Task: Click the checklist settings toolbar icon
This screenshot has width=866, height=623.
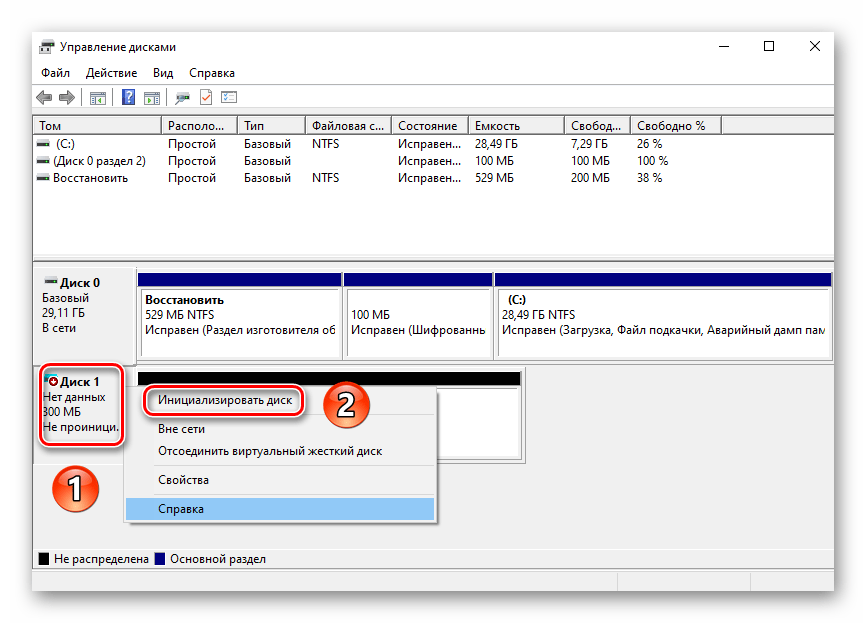Action: click(x=229, y=98)
